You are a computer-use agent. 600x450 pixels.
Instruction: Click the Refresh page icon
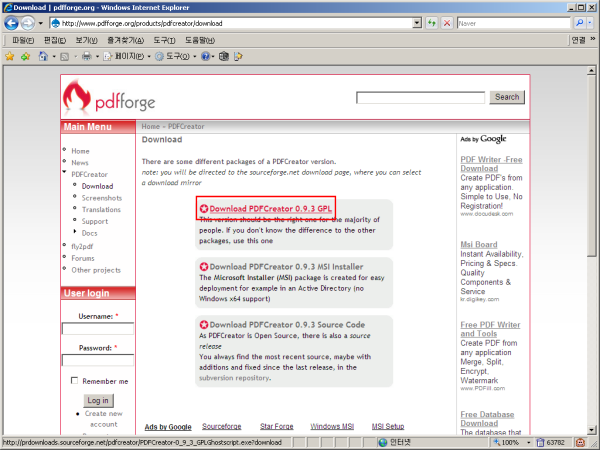coord(432,23)
